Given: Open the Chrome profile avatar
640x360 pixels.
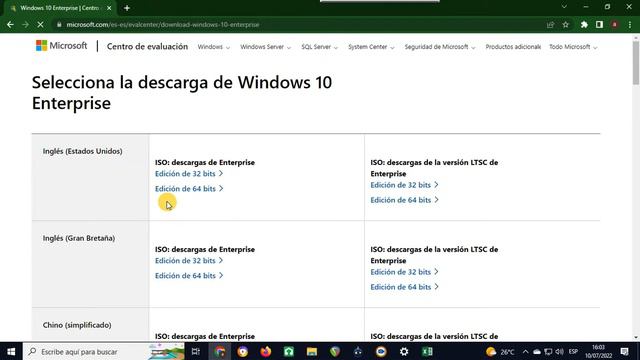Looking at the screenshot, I should [x=614, y=25].
